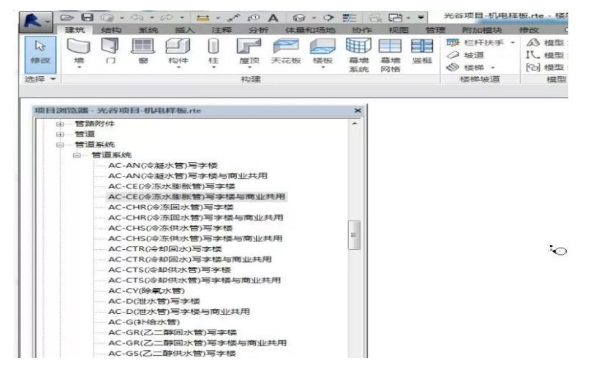Select AC-CHR(冷冻回水管)写字楼 item
The image size is (605, 374).
tap(171, 207)
